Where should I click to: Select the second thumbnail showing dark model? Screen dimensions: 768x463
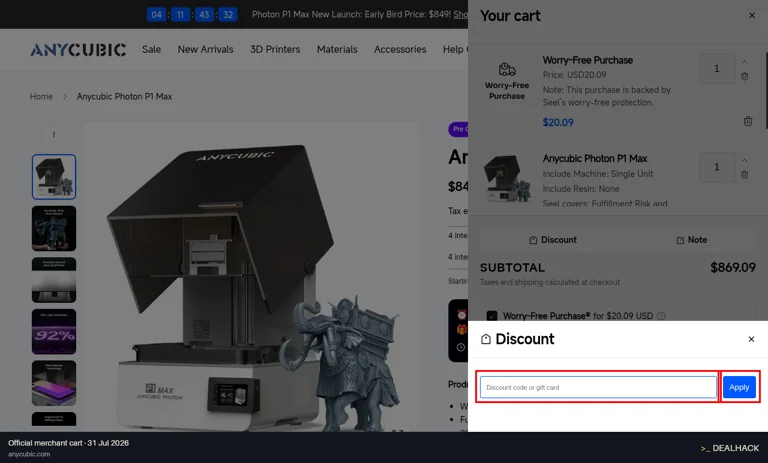[54, 228]
